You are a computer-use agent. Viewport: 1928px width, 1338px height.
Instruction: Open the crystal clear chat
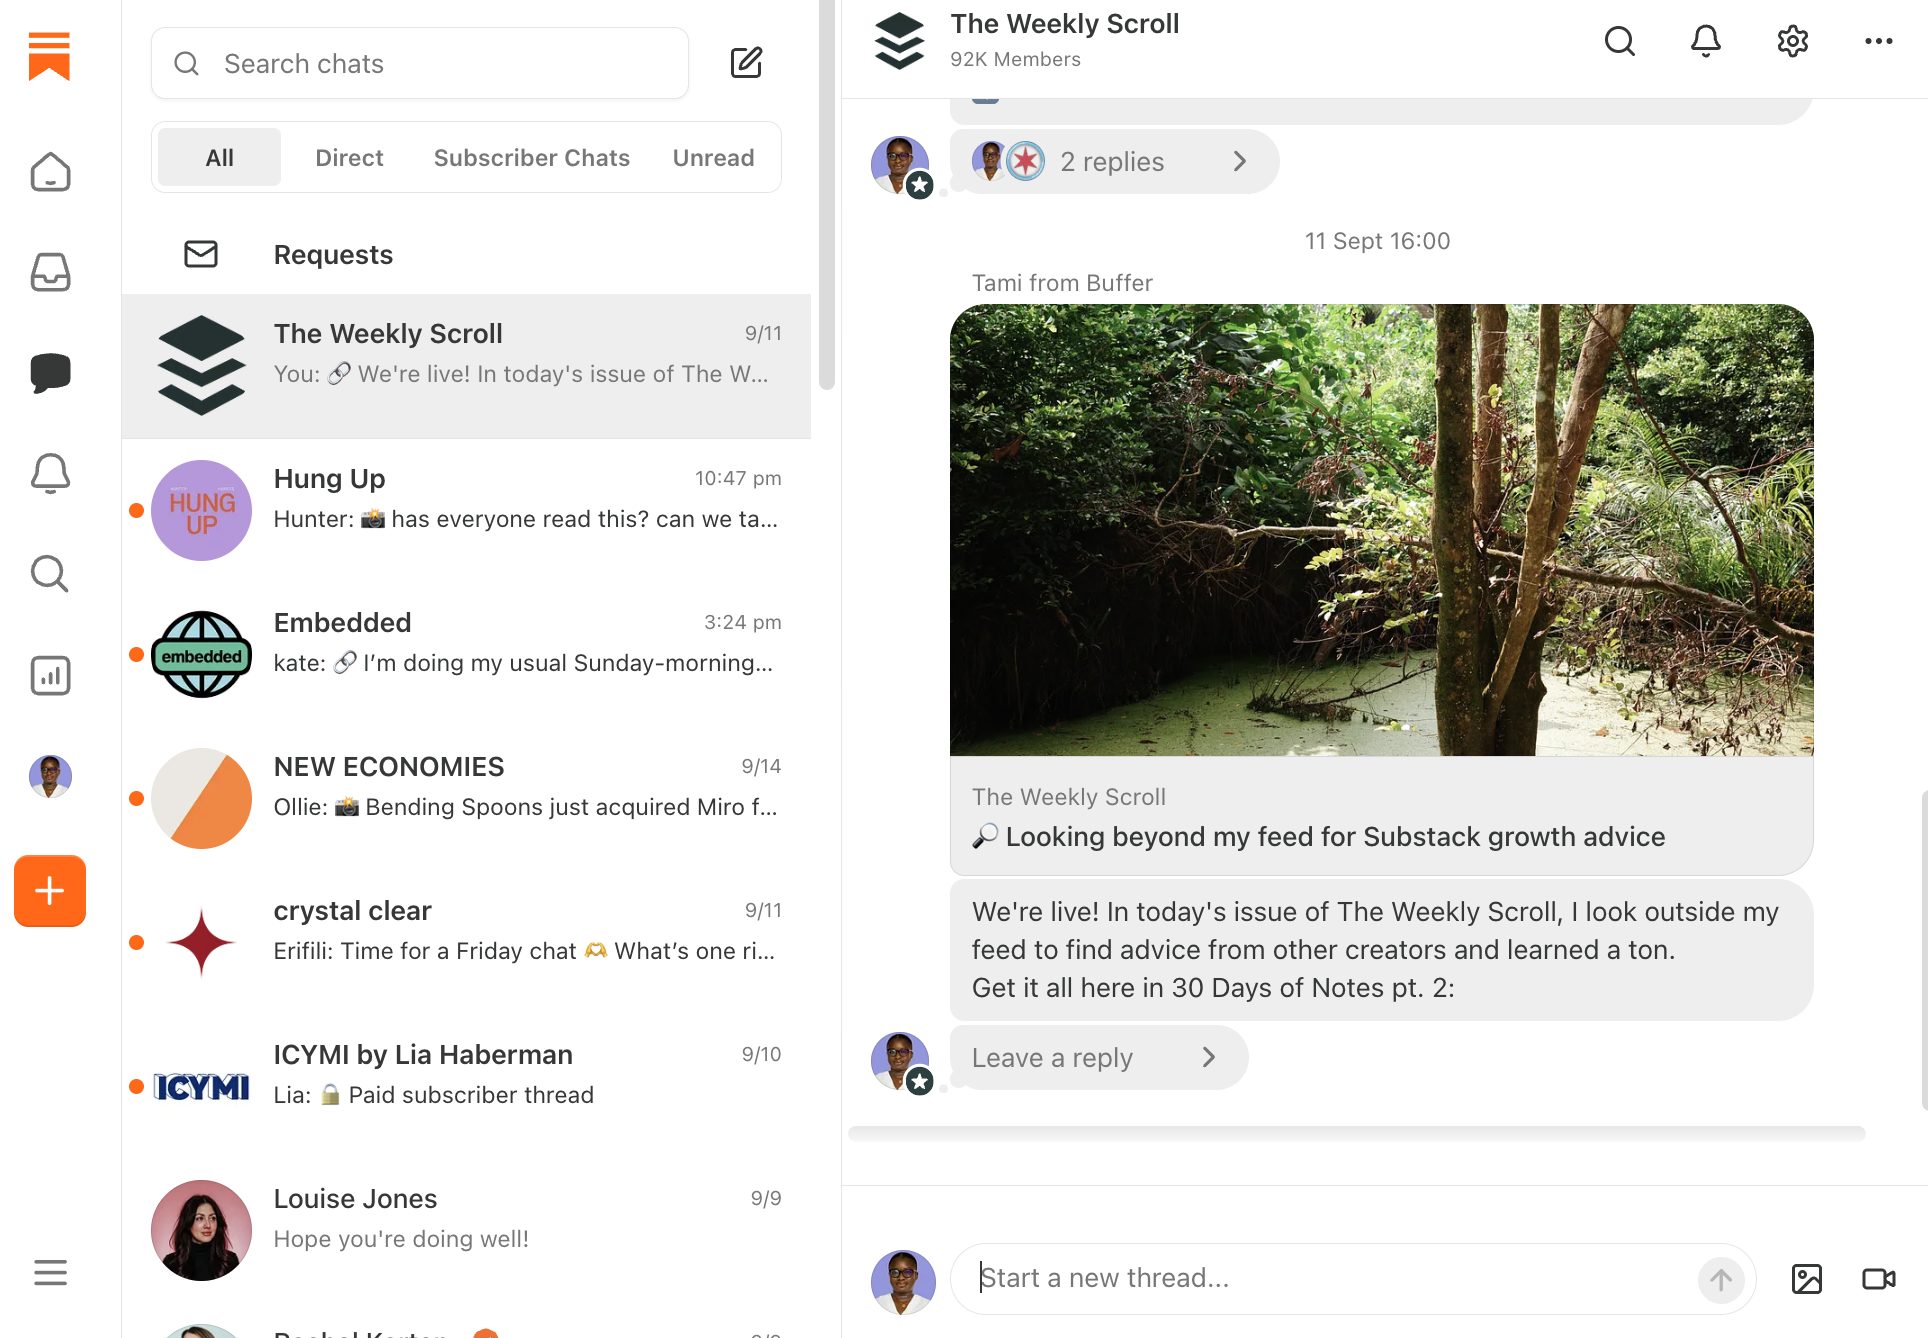point(466,942)
